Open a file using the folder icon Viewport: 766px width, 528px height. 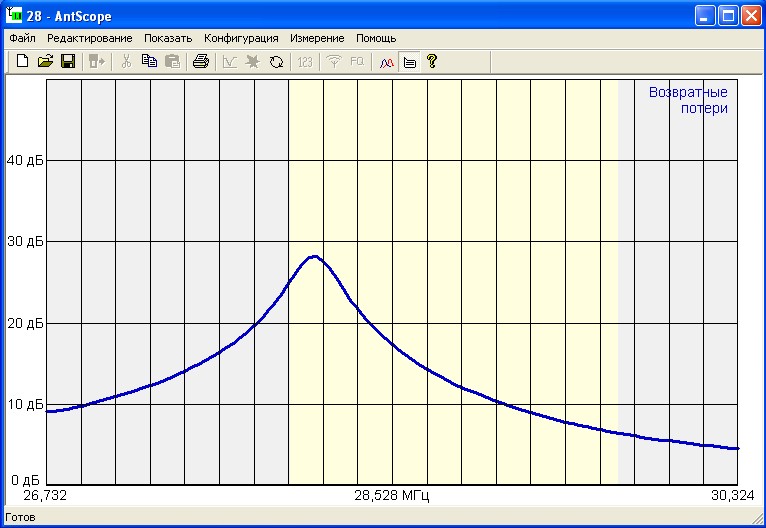click(45, 62)
